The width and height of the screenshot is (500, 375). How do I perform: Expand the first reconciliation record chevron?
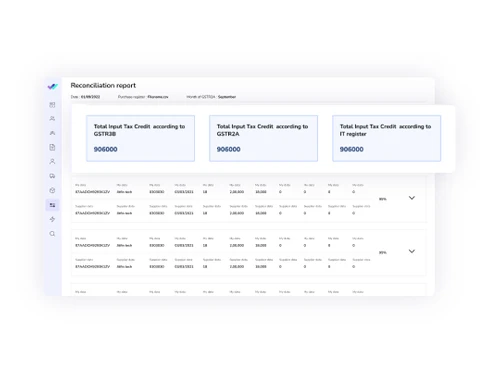pyautogui.click(x=412, y=198)
